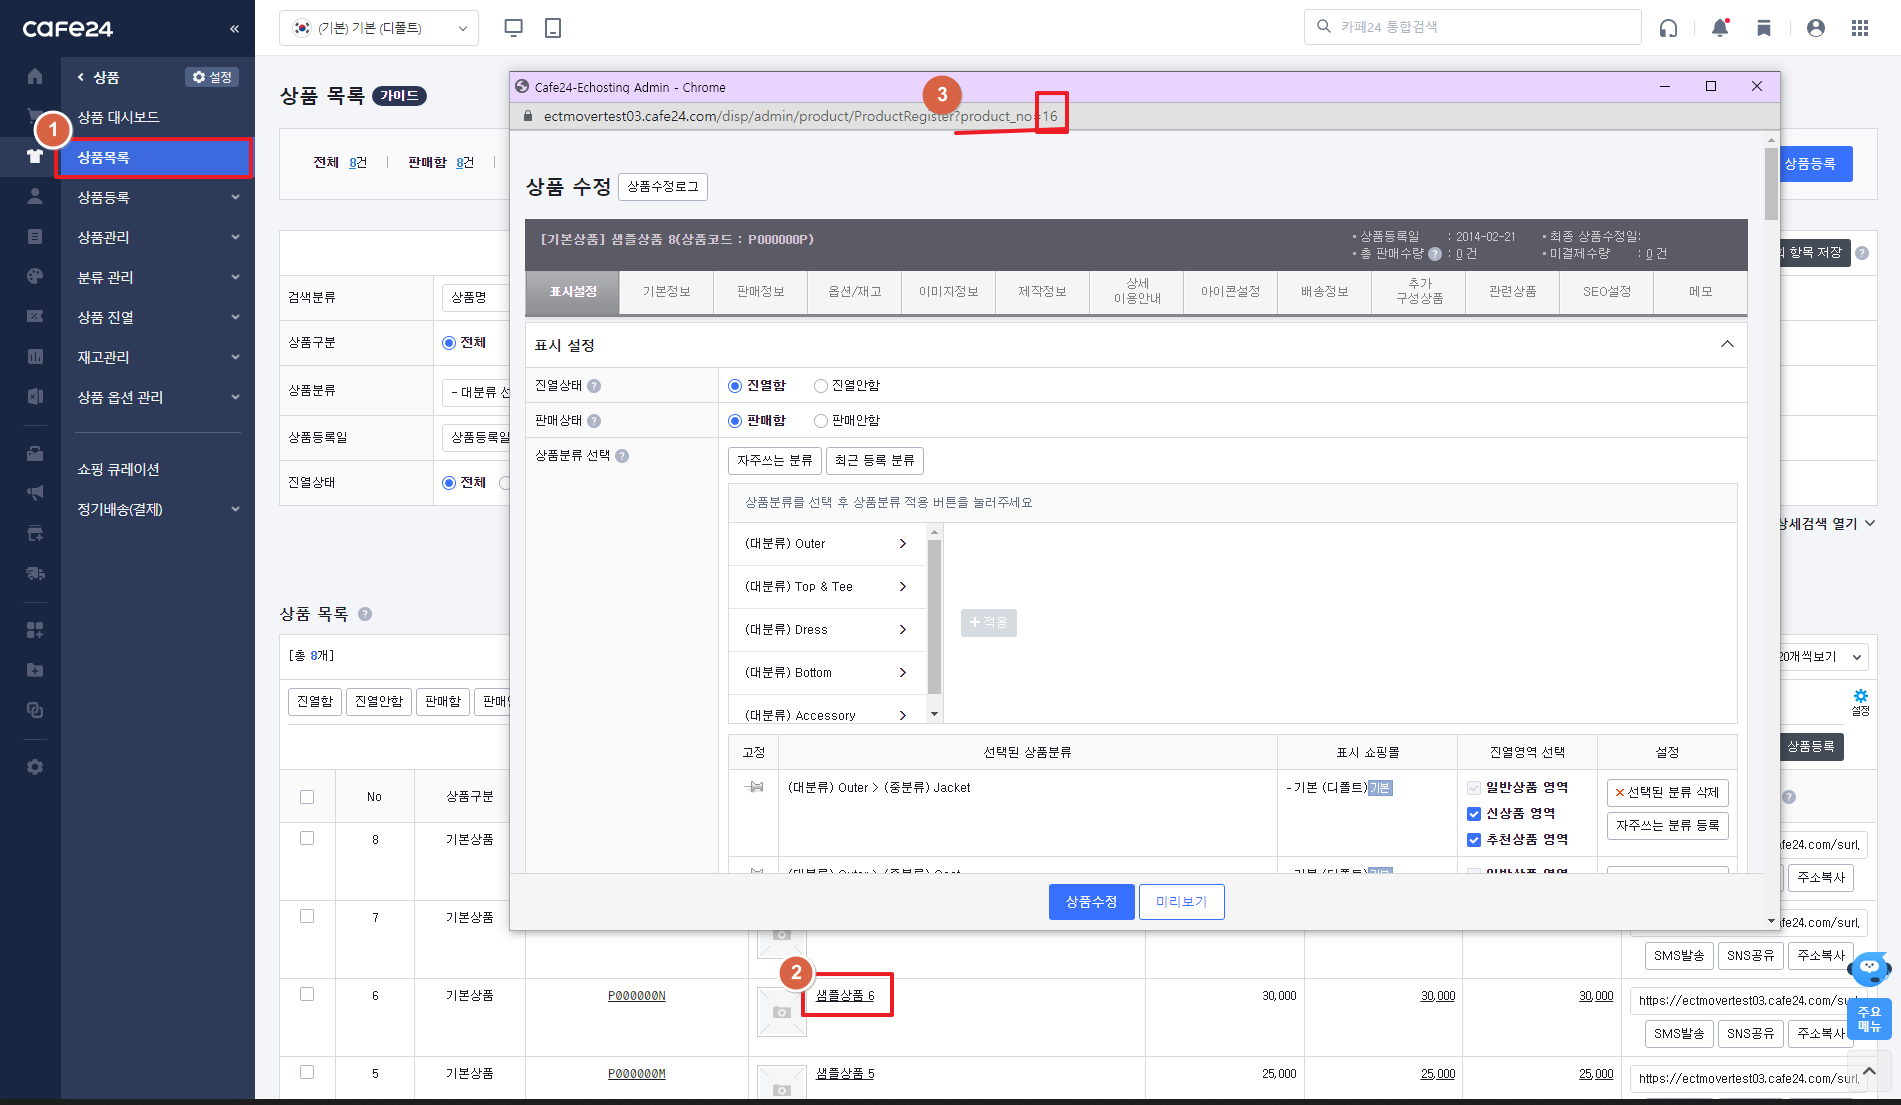Switch to desktop preview monitor icon

point(514,28)
